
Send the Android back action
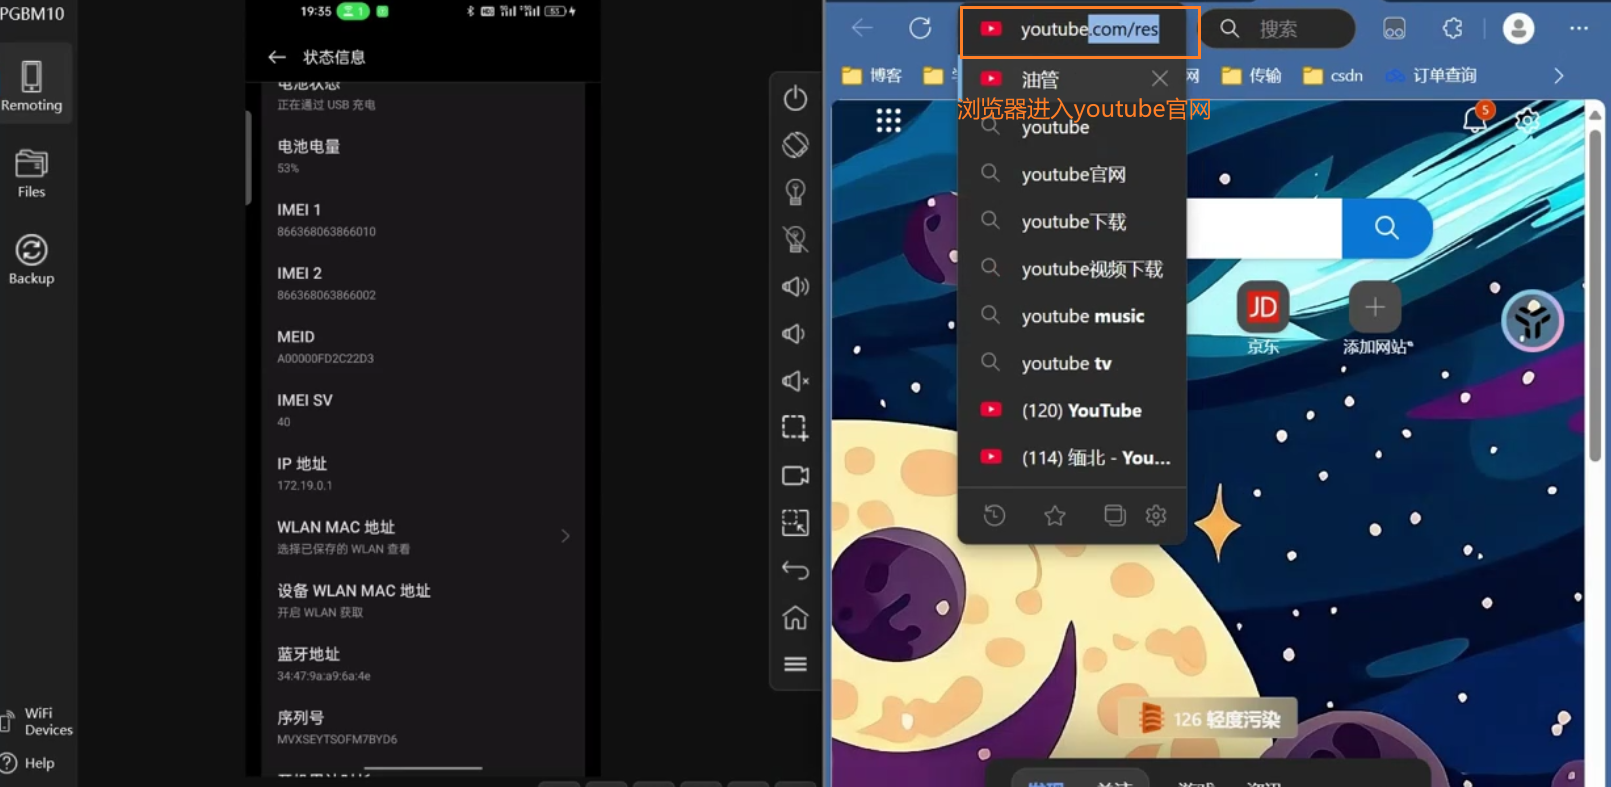795,570
